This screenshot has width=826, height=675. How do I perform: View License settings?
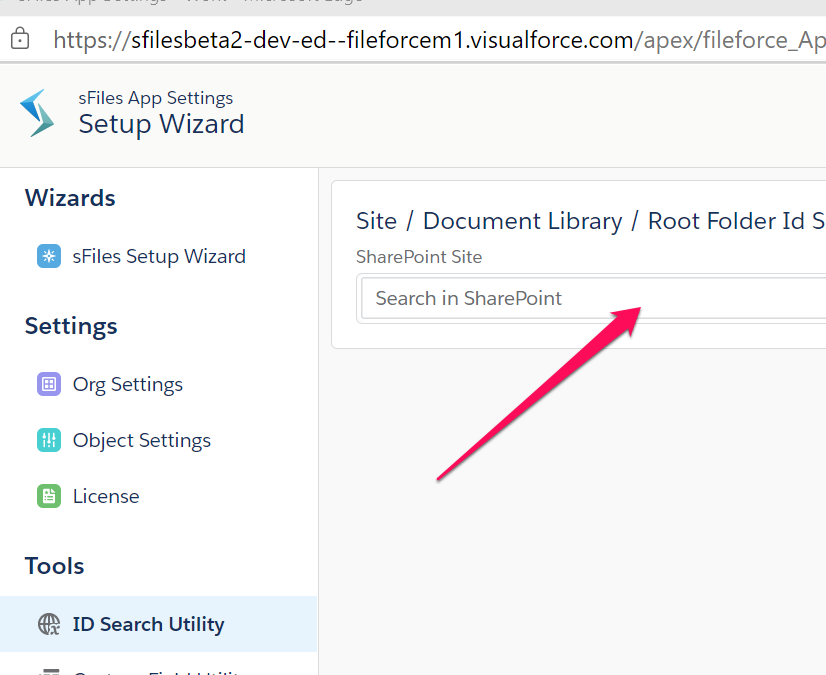[106, 496]
